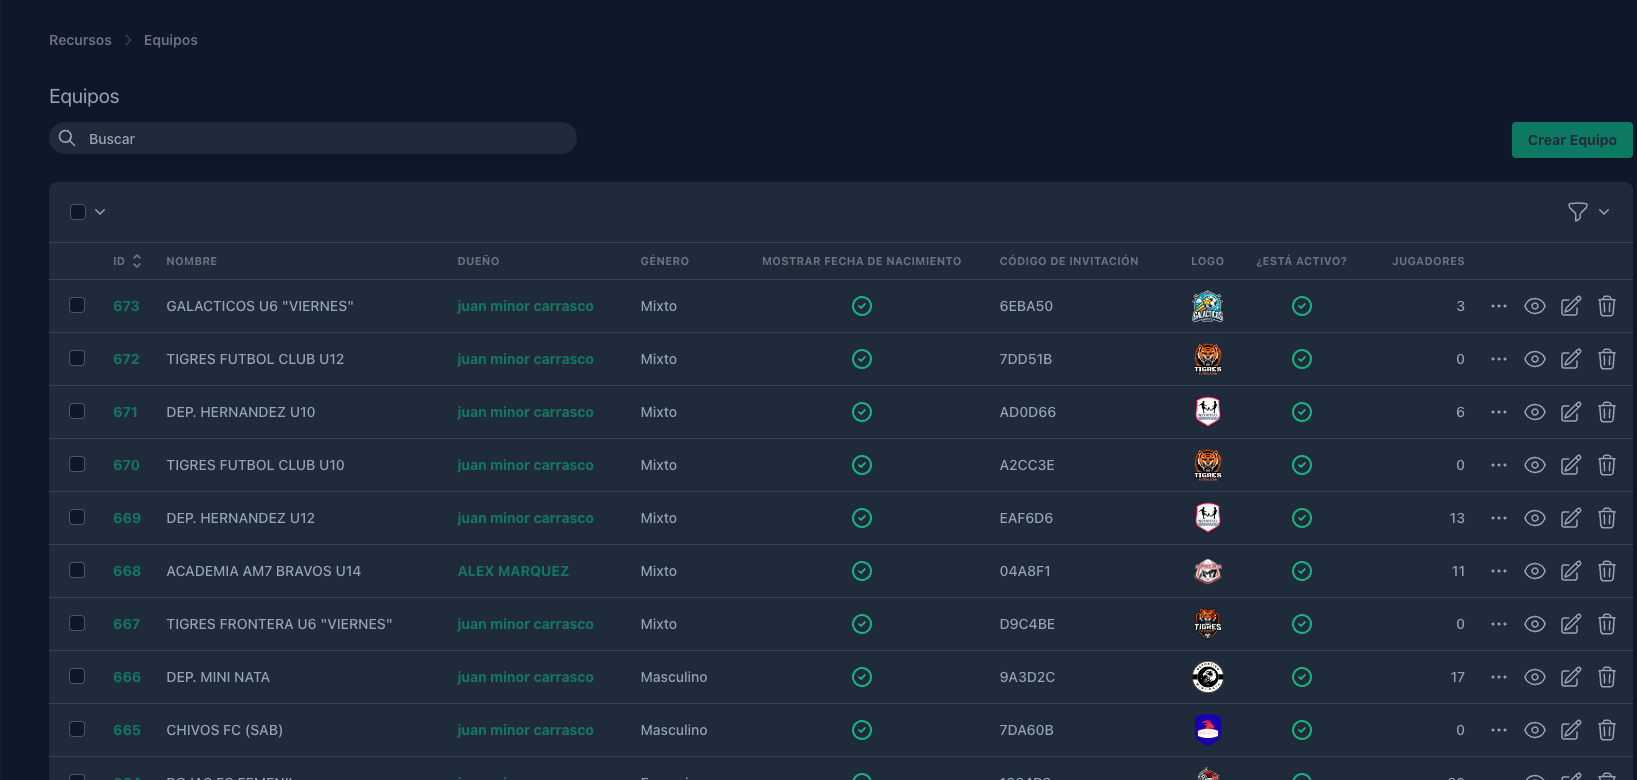Select row checkbox for team 673
The width and height of the screenshot is (1637, 780).
click(x=77, y=305)
